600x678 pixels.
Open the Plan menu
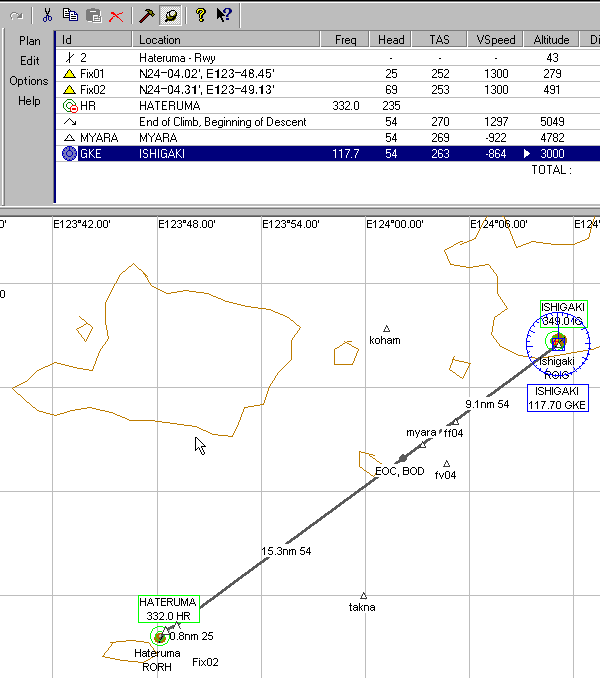click(30, 41)
